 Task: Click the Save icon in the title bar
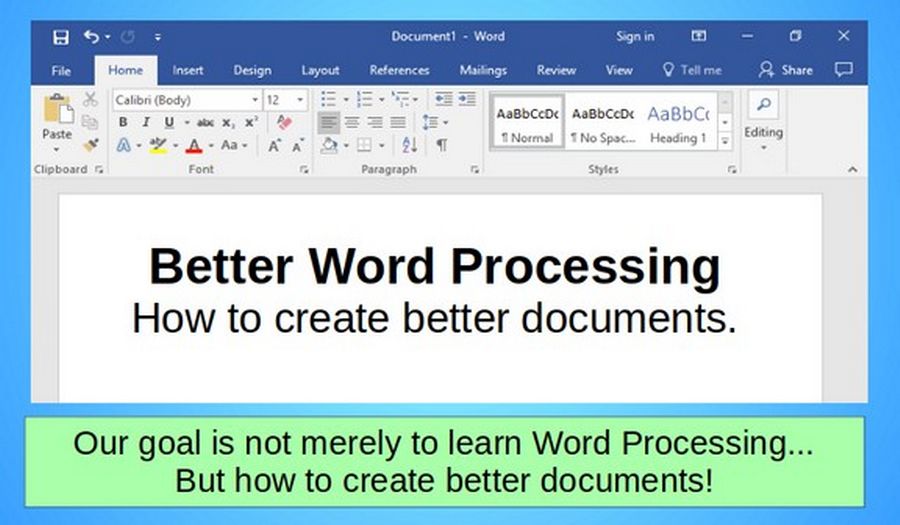click(61, 37)
